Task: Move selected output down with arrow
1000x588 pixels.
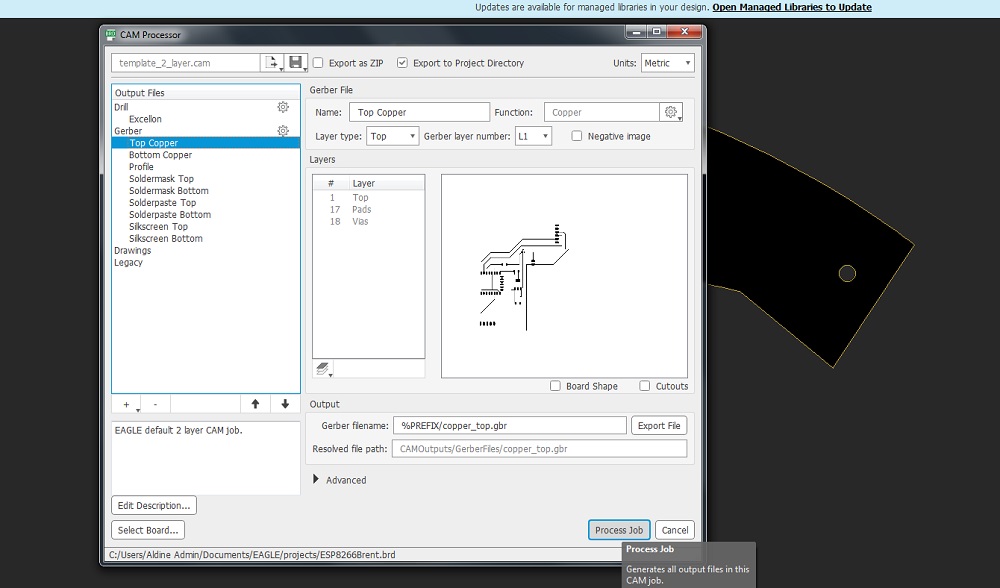Action: (285, 404)
